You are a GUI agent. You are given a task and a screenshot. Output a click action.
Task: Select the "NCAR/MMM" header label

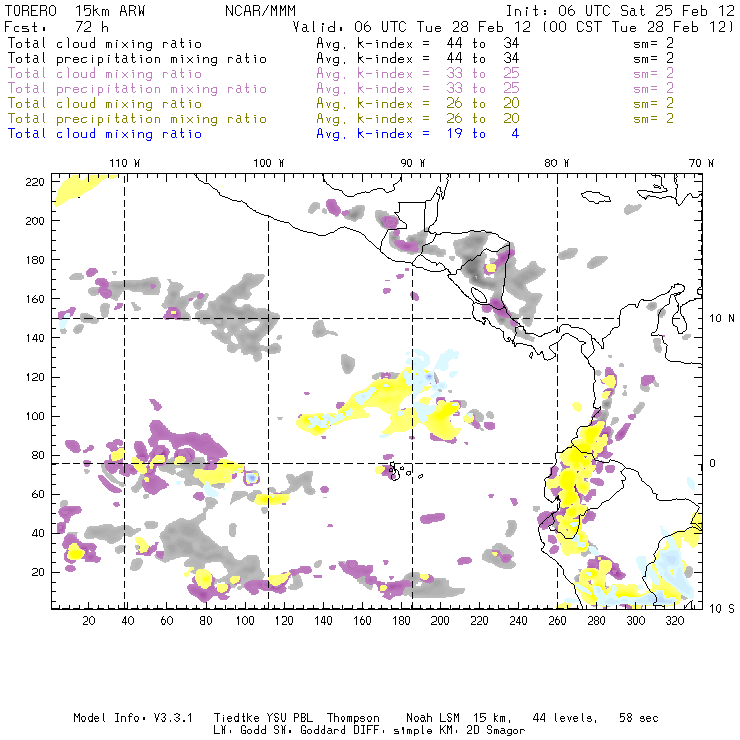point(260,11)
